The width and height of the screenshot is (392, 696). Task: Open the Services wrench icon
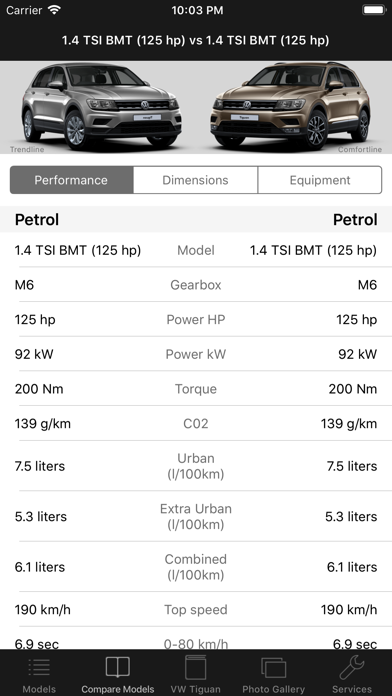352,668
